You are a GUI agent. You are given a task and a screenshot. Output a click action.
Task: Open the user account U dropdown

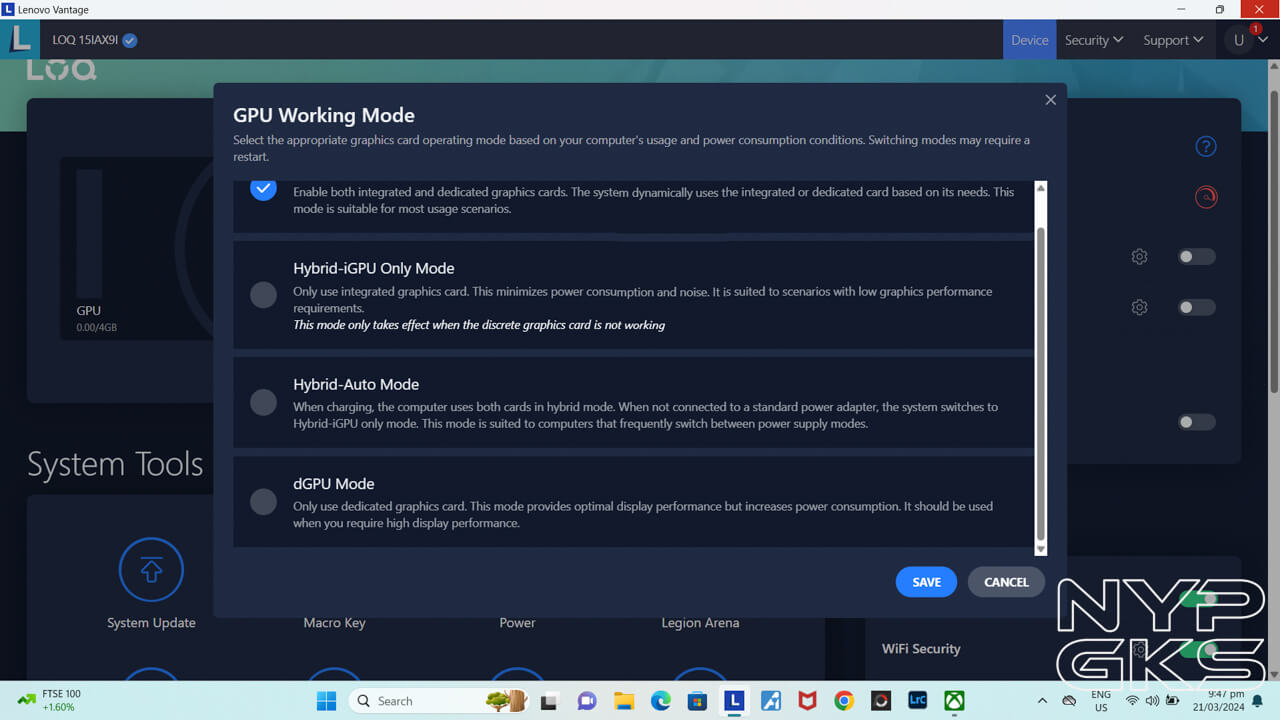point(1247,40)
